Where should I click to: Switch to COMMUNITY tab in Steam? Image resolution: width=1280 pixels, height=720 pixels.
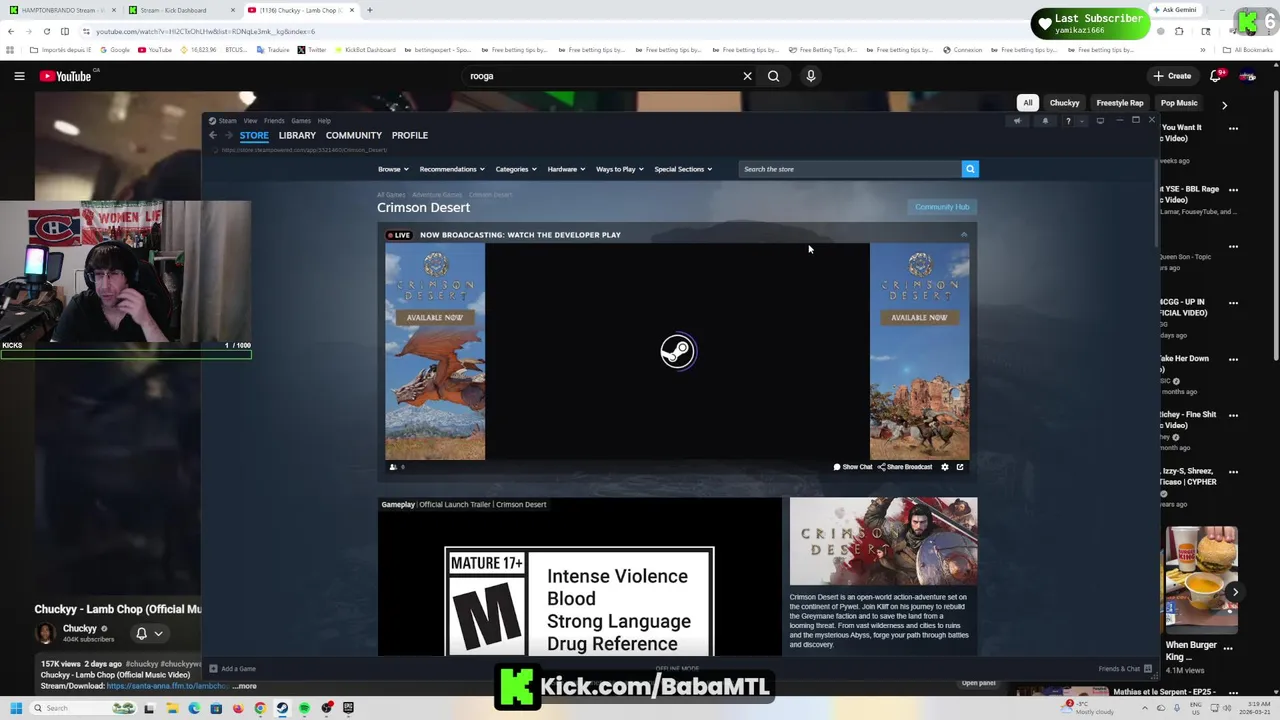(x=354, y=135)
